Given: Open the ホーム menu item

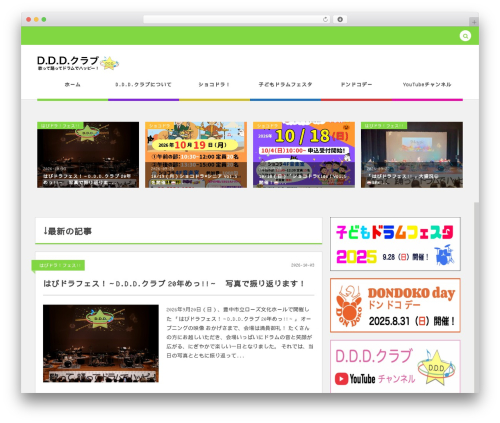Looking at the screenshot, I should coord(73,85).
